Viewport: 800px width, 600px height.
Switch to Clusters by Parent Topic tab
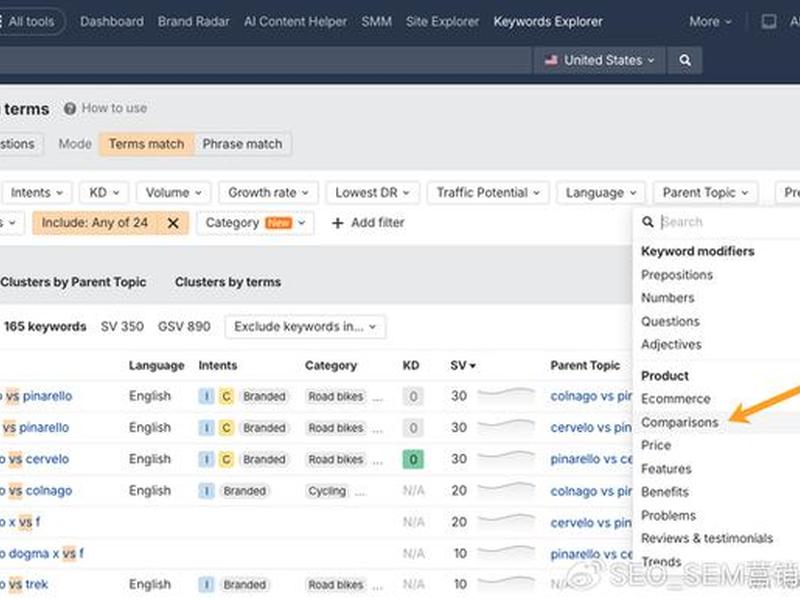(73, 282)
